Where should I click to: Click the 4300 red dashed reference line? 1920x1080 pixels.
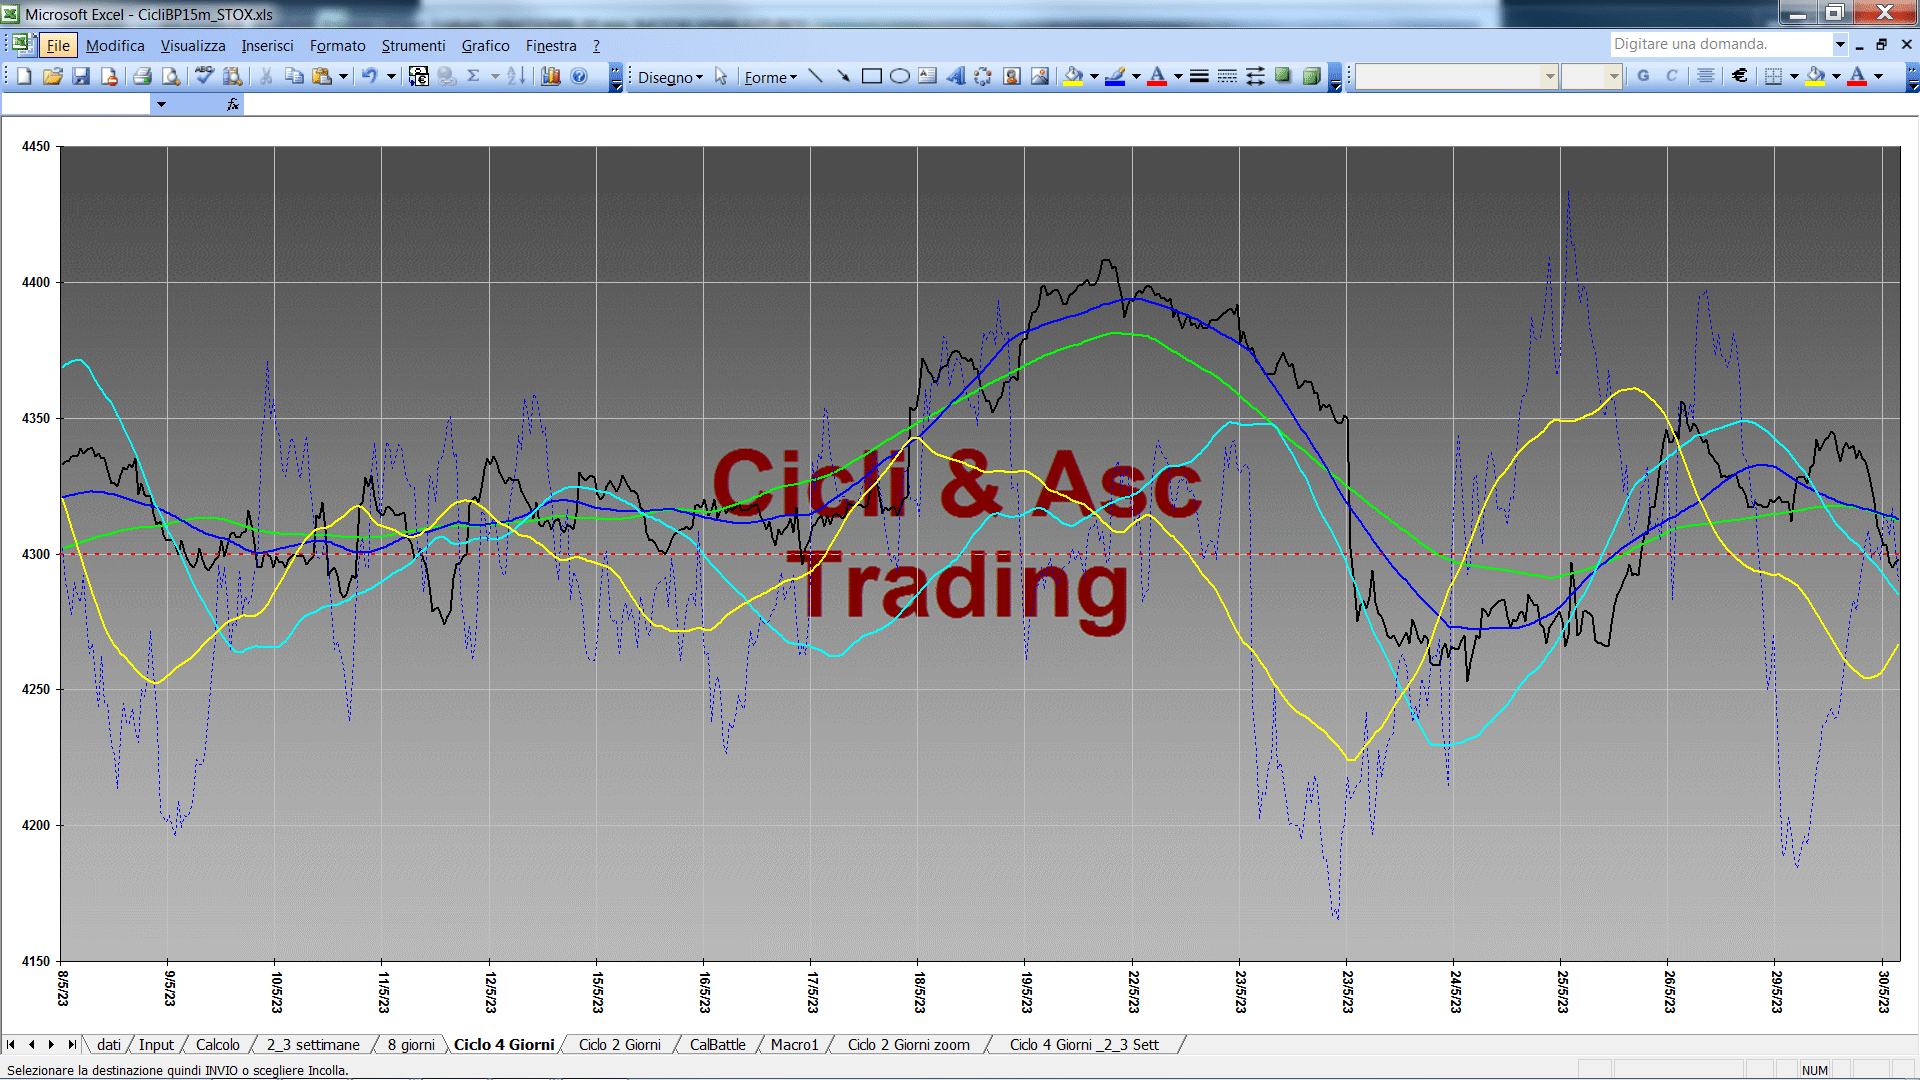[x=980, y=554]
